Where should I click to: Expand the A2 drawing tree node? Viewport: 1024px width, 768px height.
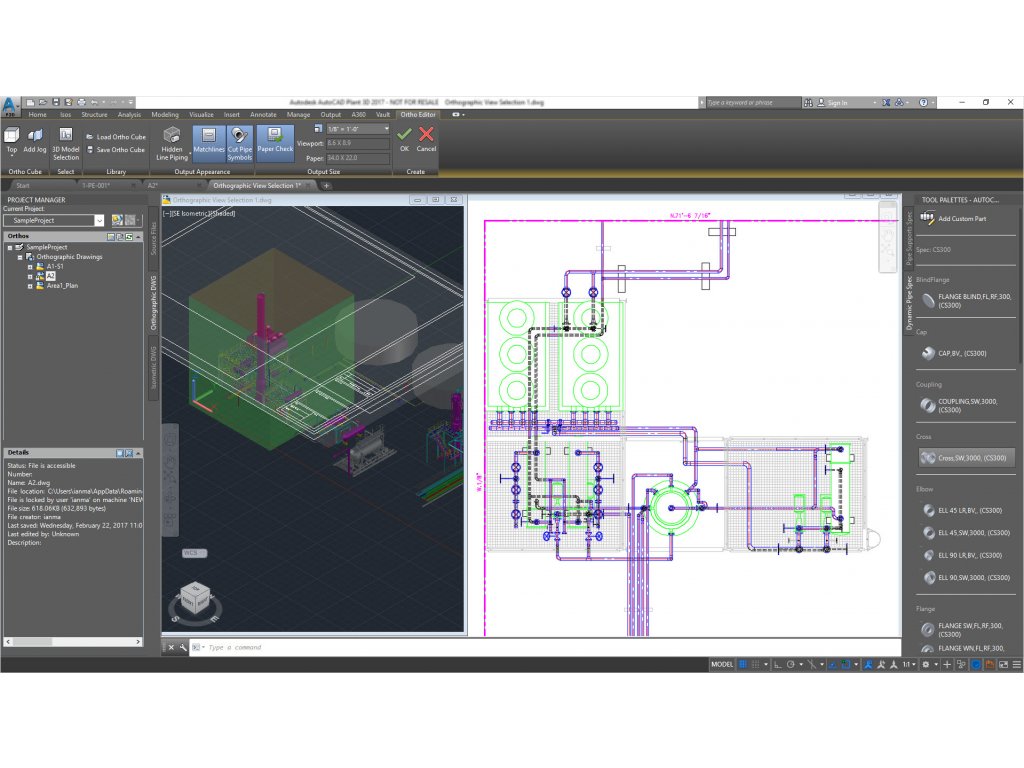coord(30,277)
